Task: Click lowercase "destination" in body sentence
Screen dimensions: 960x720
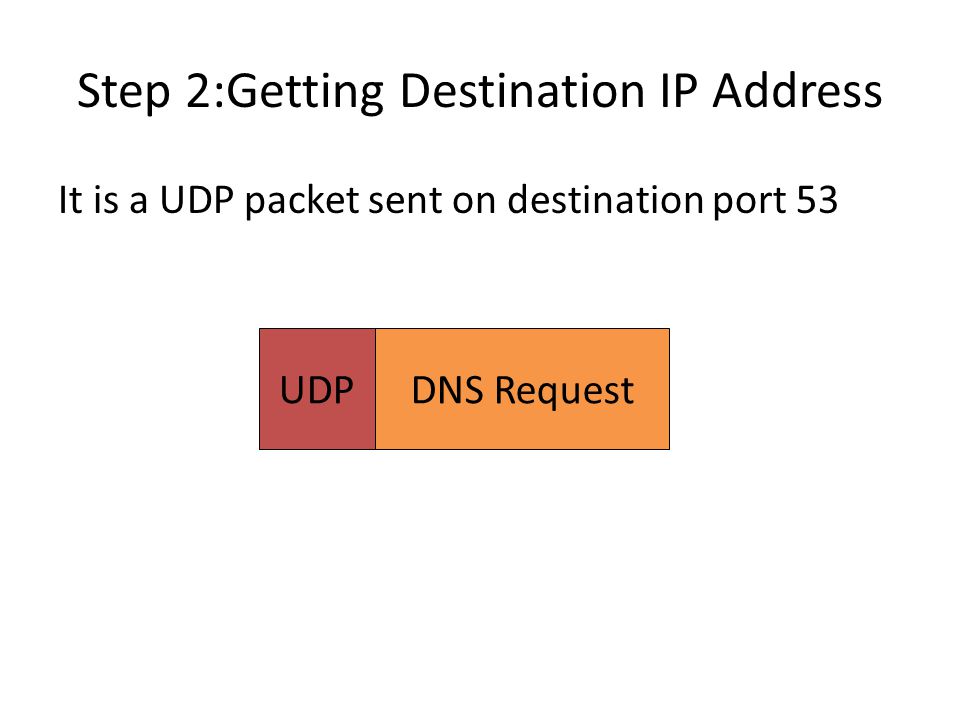Action: point(606,200)
